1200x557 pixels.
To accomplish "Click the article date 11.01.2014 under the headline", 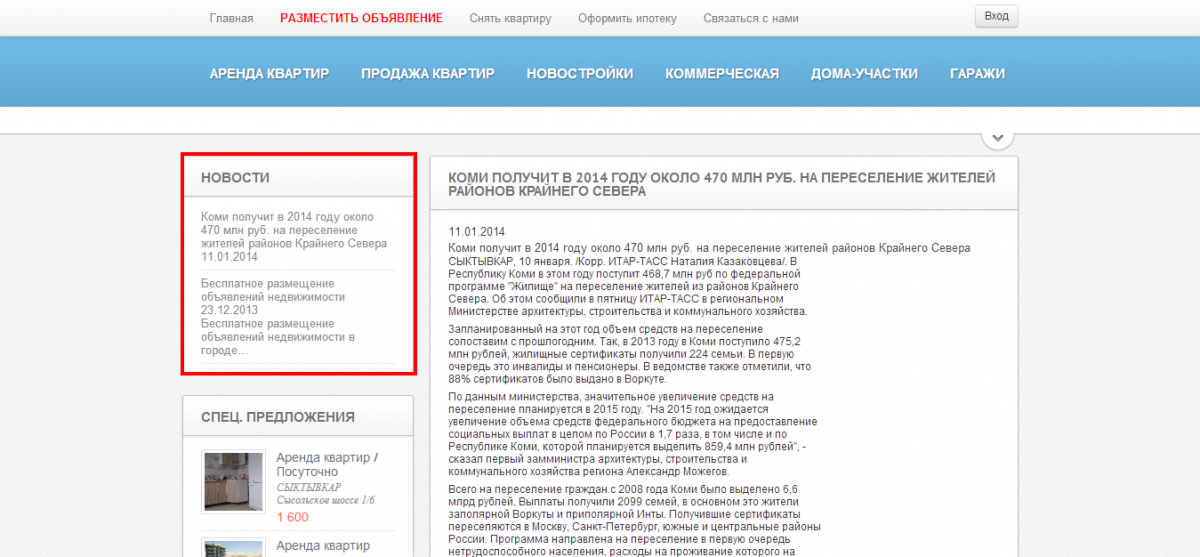I will [477, 232].
